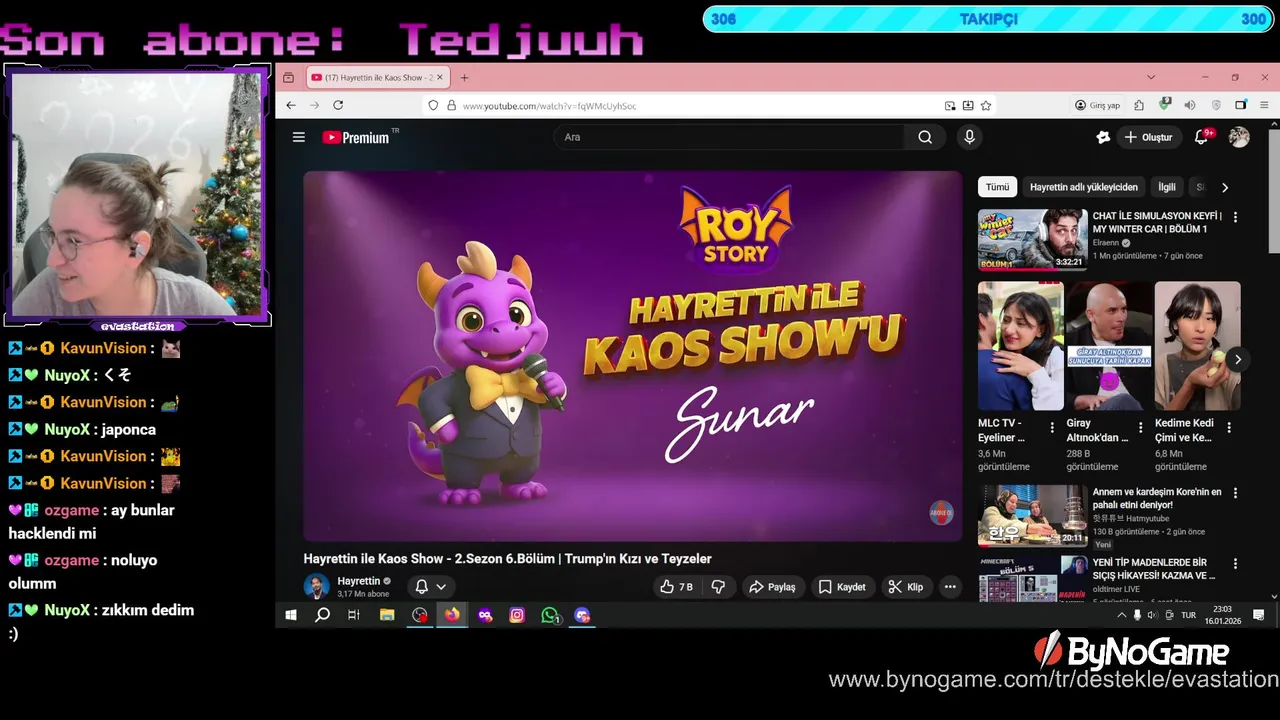Viewport: 1280px width, 720px height.
Task: Select the İlgili filter chip
Action: [1167, 187]
